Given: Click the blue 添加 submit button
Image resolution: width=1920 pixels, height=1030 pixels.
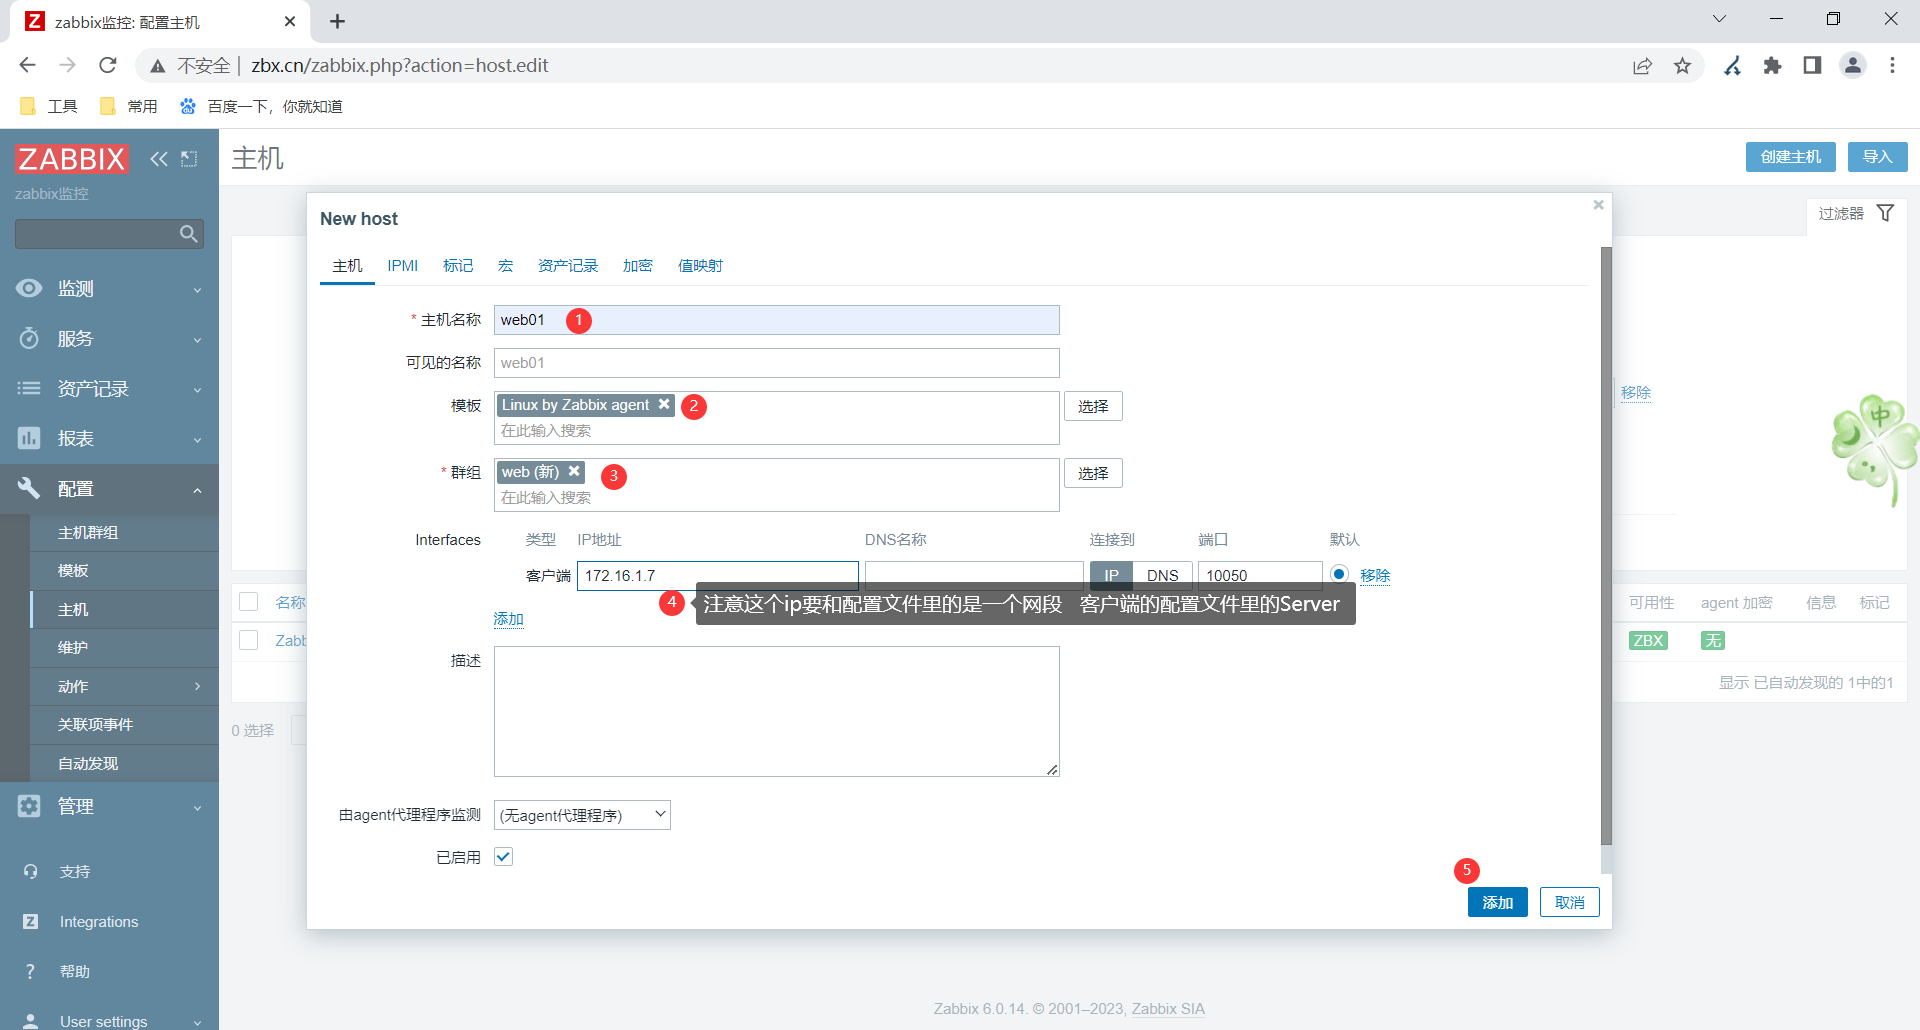Looking at the screenshot, I should tap(1498, 902).
